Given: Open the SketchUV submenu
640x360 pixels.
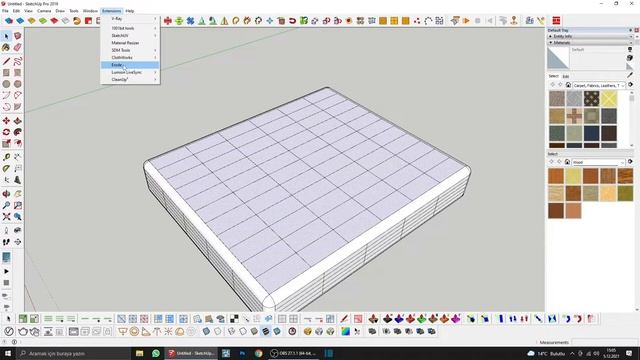Looking at the screenshot, I should click(130, 36).
